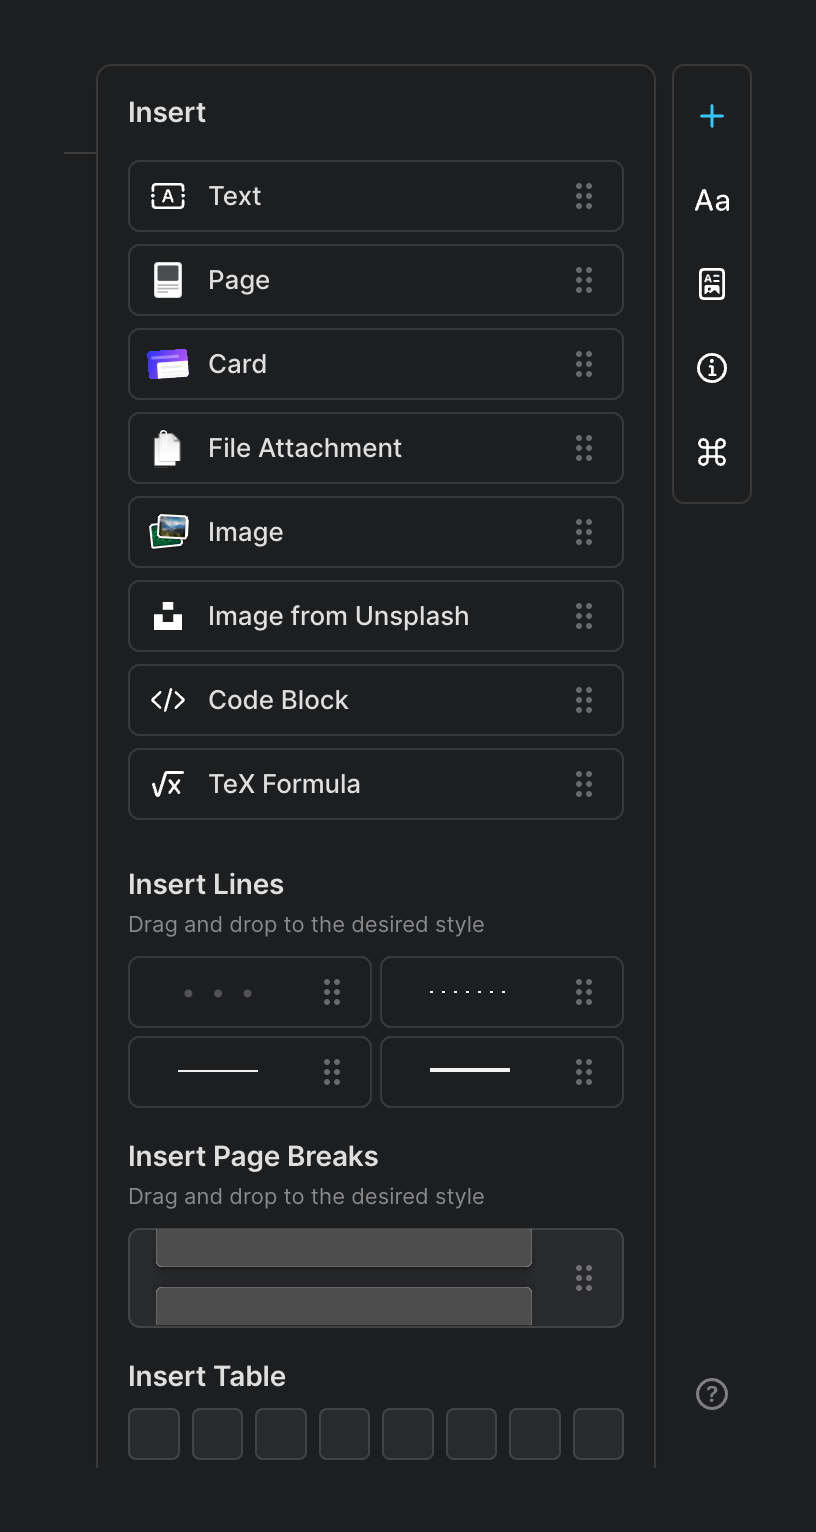Open the help question mark icon
The image size is (816, 1532).
(711, 1394)
